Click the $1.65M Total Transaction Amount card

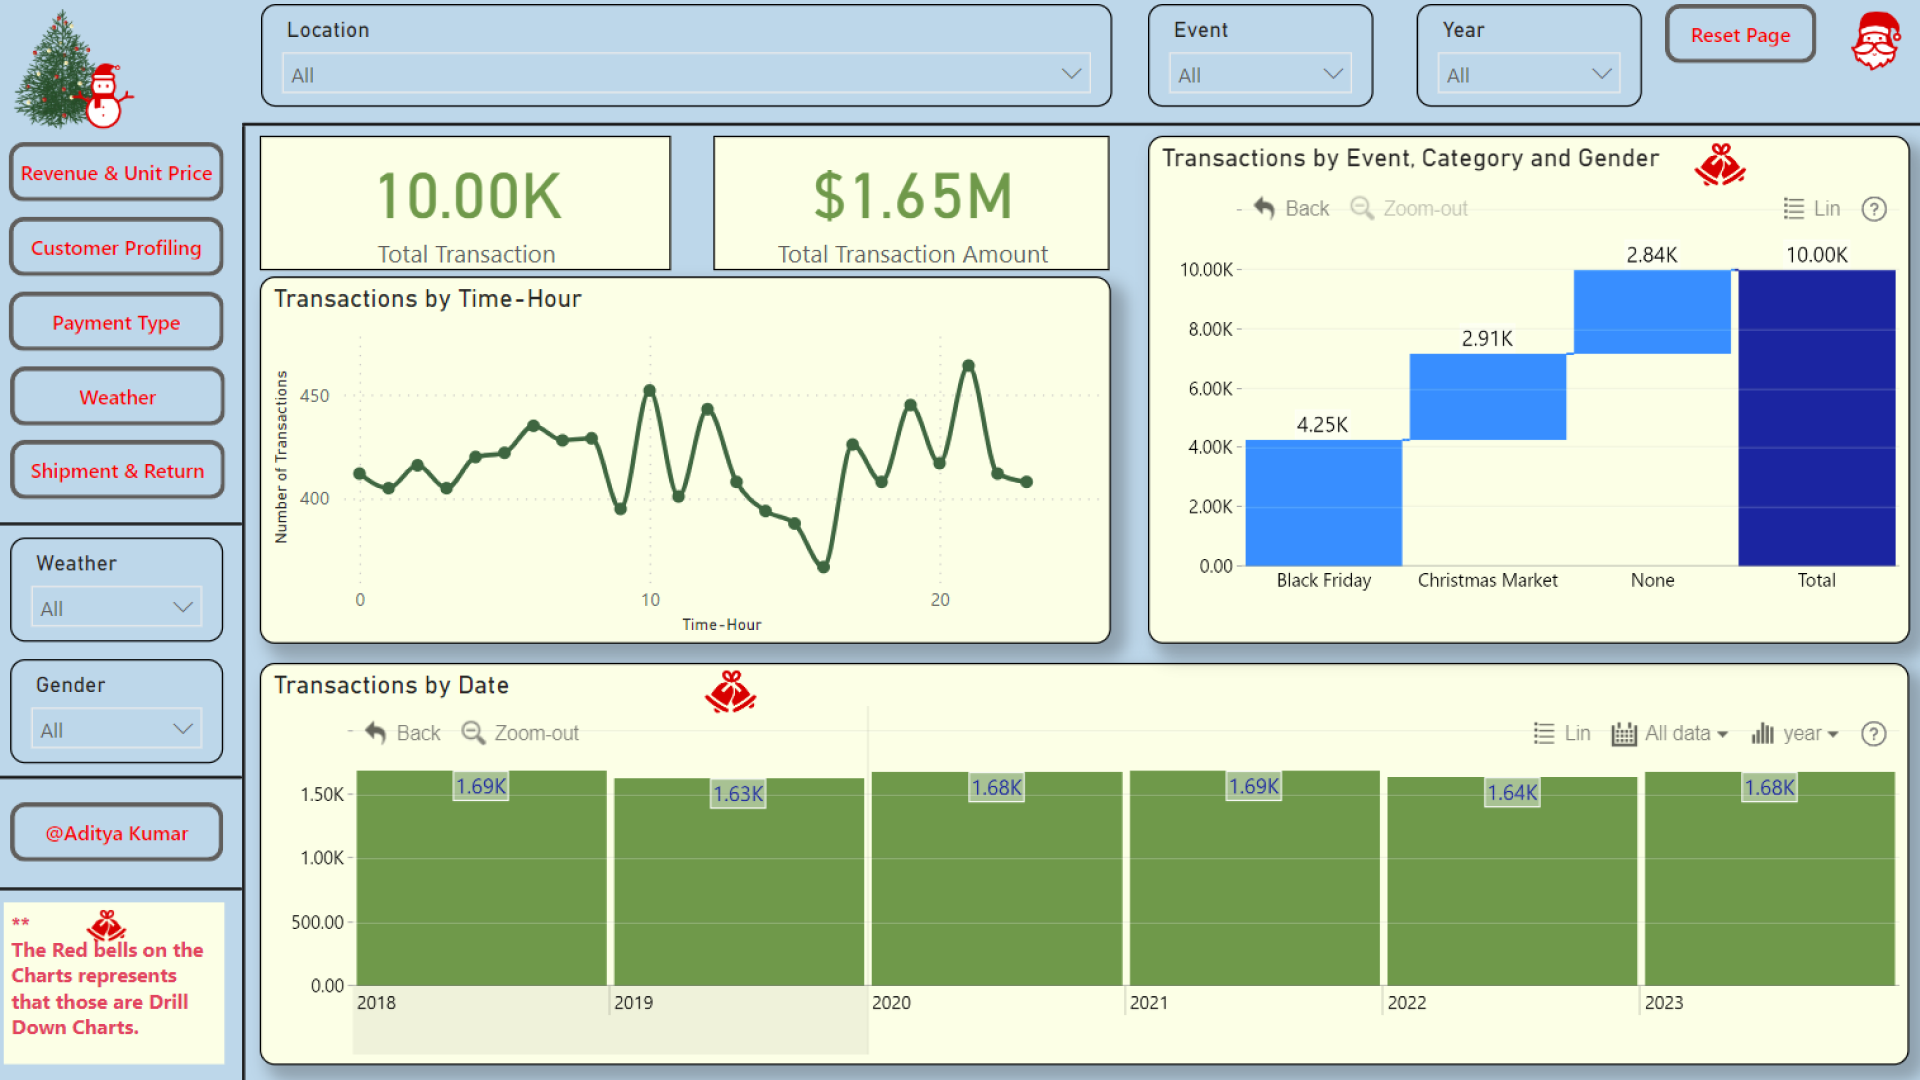(x=912, y=204)
